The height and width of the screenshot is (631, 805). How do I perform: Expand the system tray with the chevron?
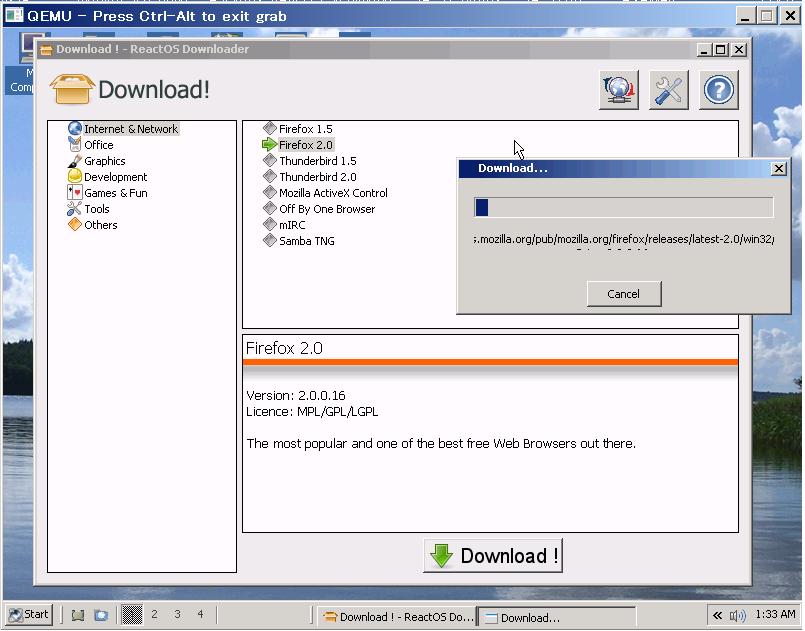pos(717,615)
